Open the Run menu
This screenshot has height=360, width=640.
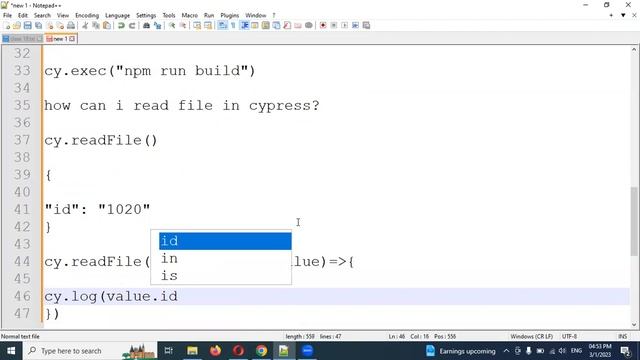coord(209,16)
